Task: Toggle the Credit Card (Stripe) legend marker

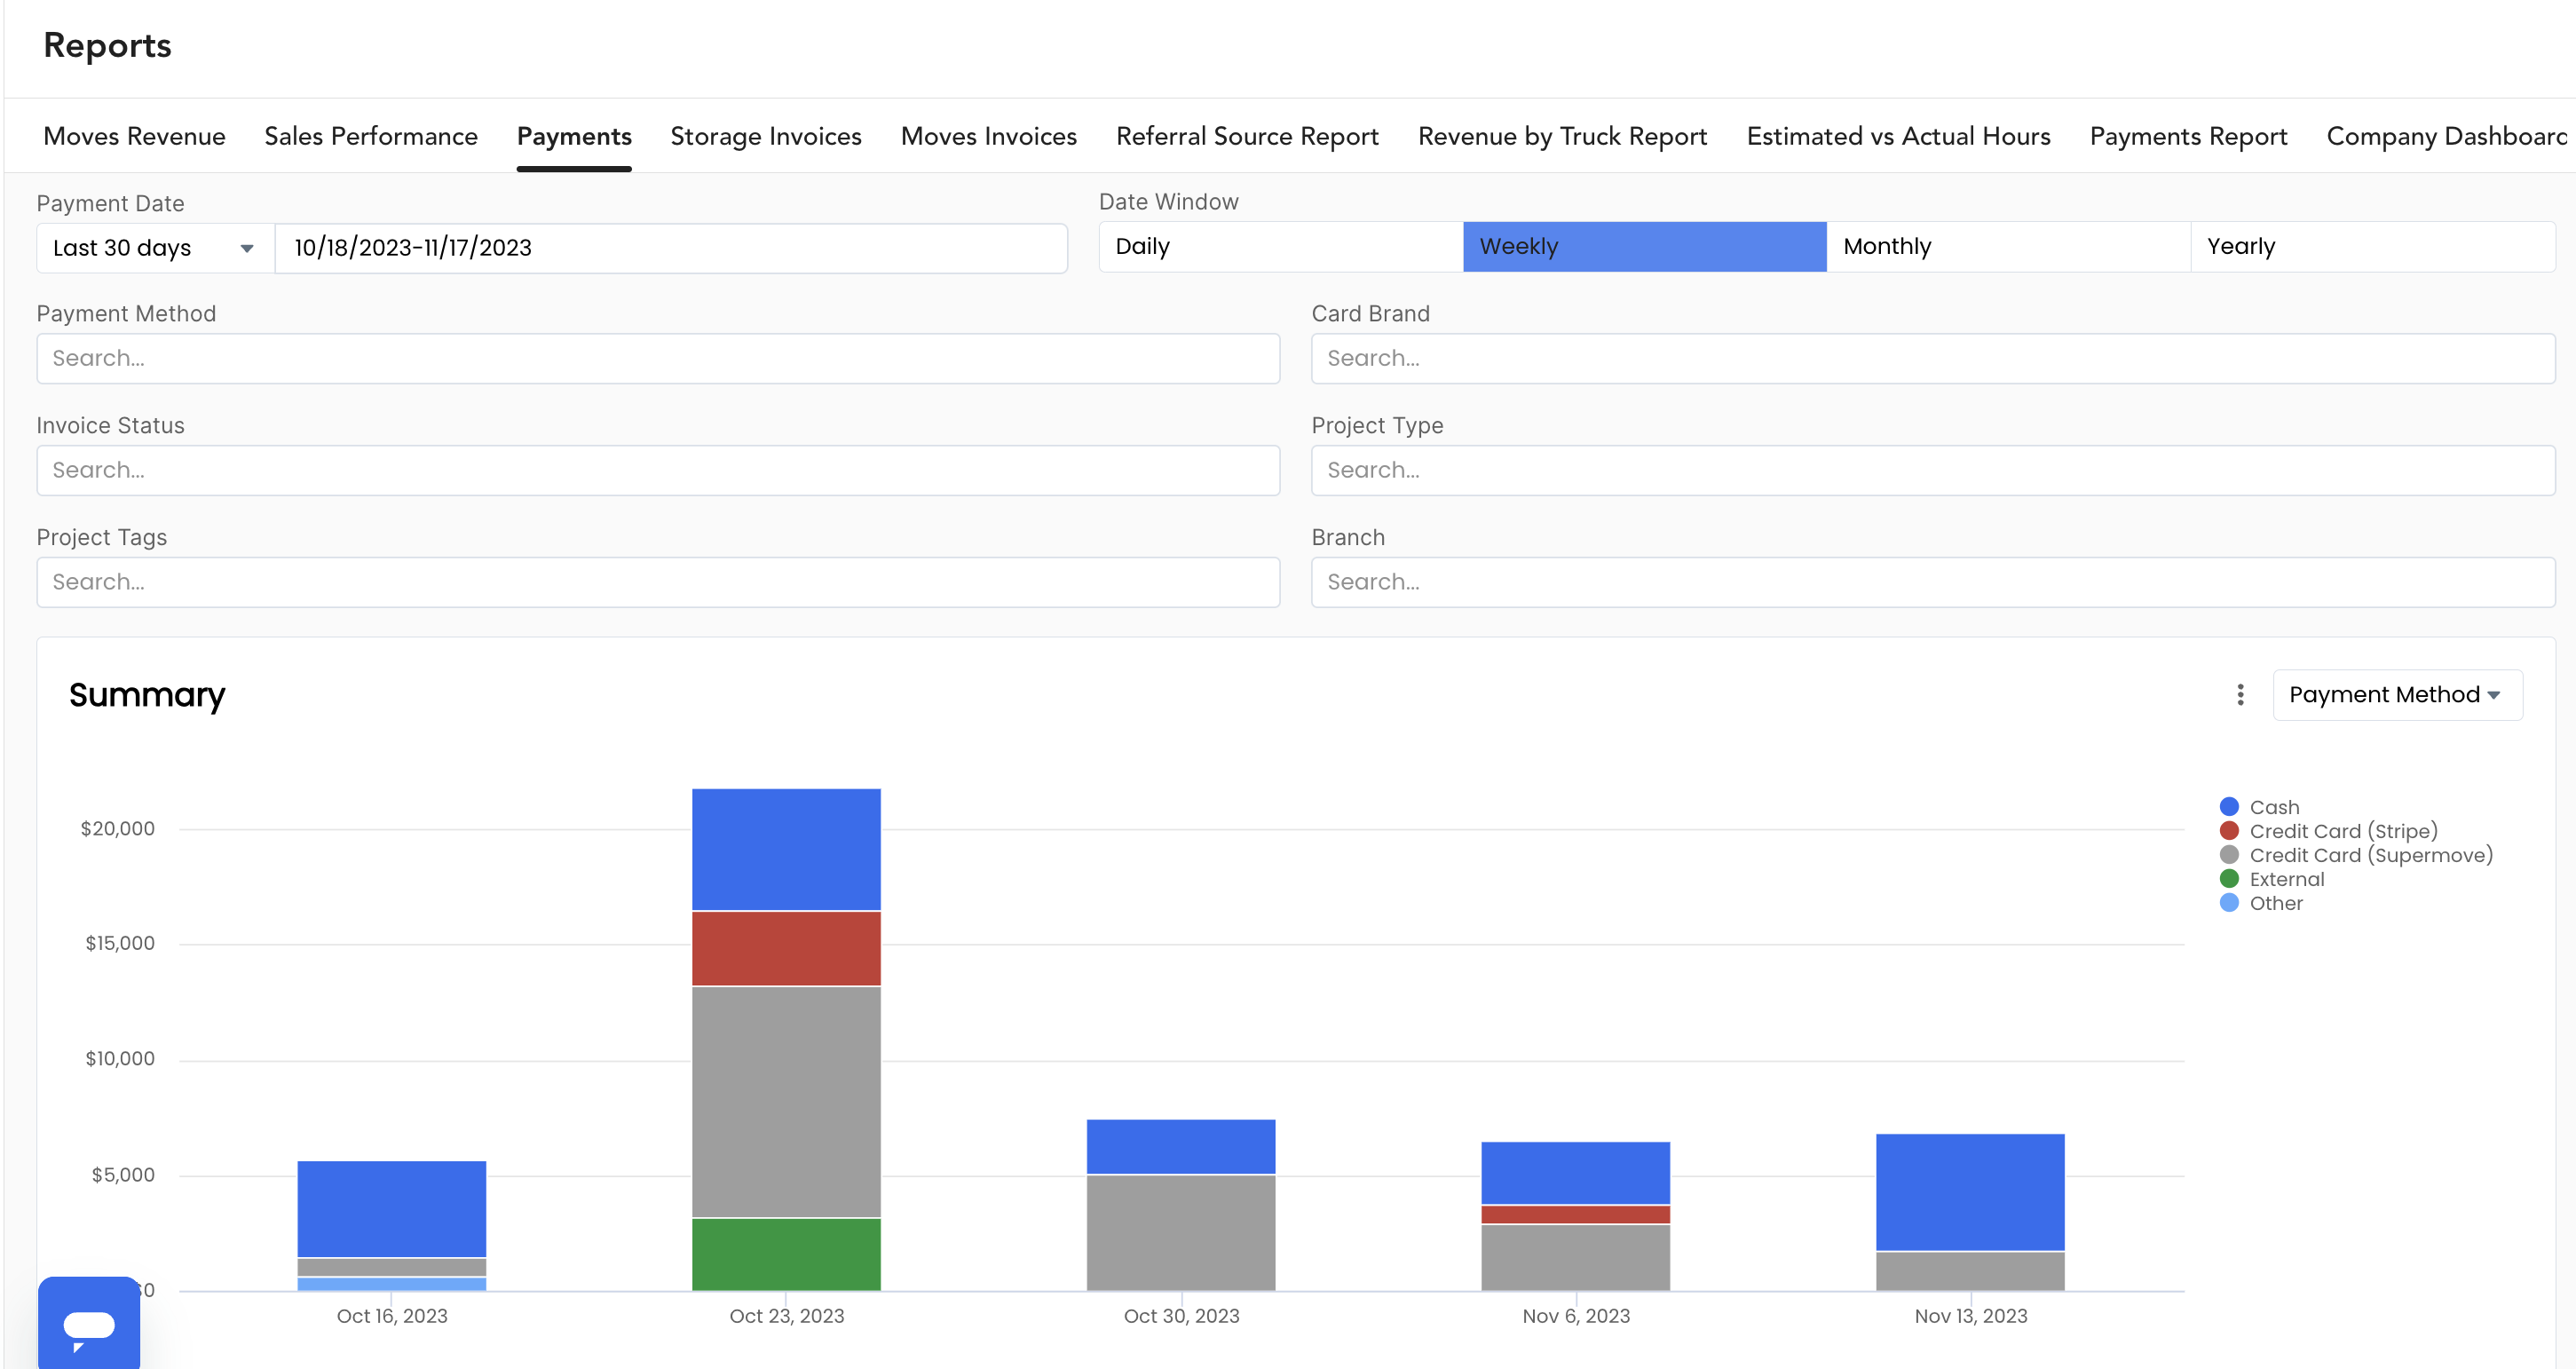Action: click(x=2229, y=830)
